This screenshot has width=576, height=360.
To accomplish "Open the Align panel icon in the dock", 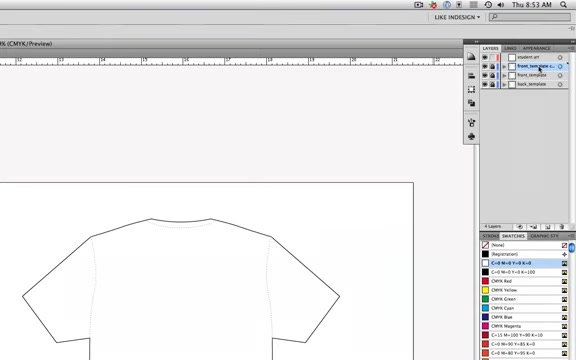I will pyautogui.click(x=471, y=76).
